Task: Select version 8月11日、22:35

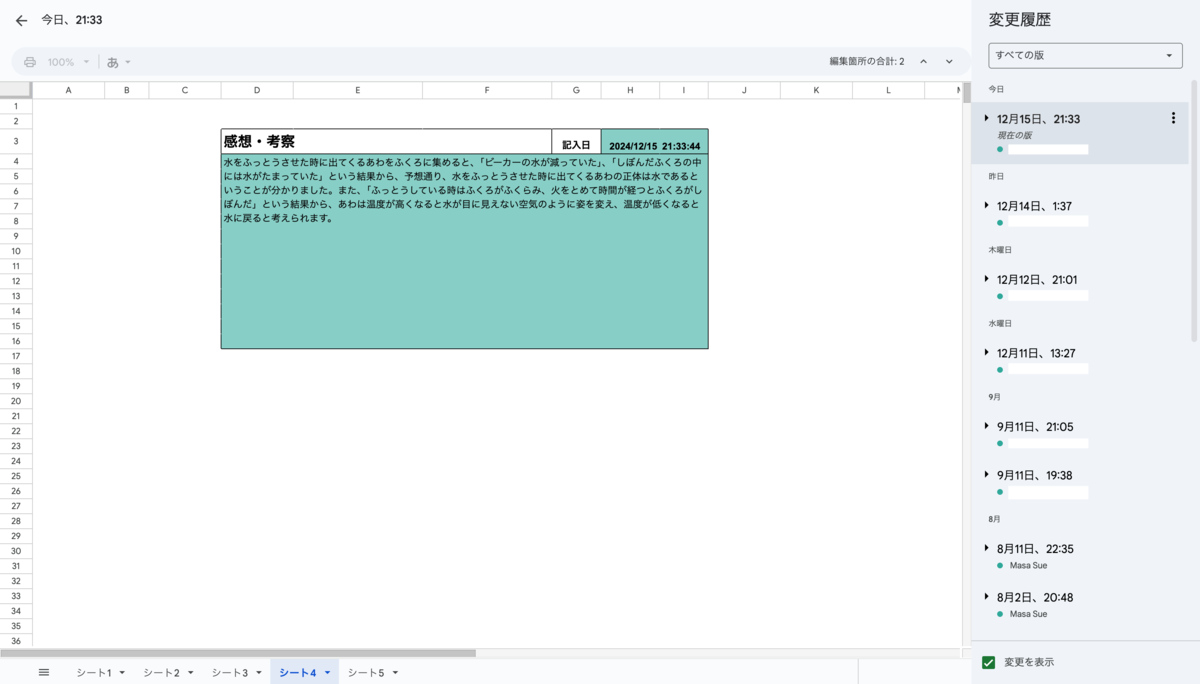Action: pyautogui.click(x=1035, y=549)
